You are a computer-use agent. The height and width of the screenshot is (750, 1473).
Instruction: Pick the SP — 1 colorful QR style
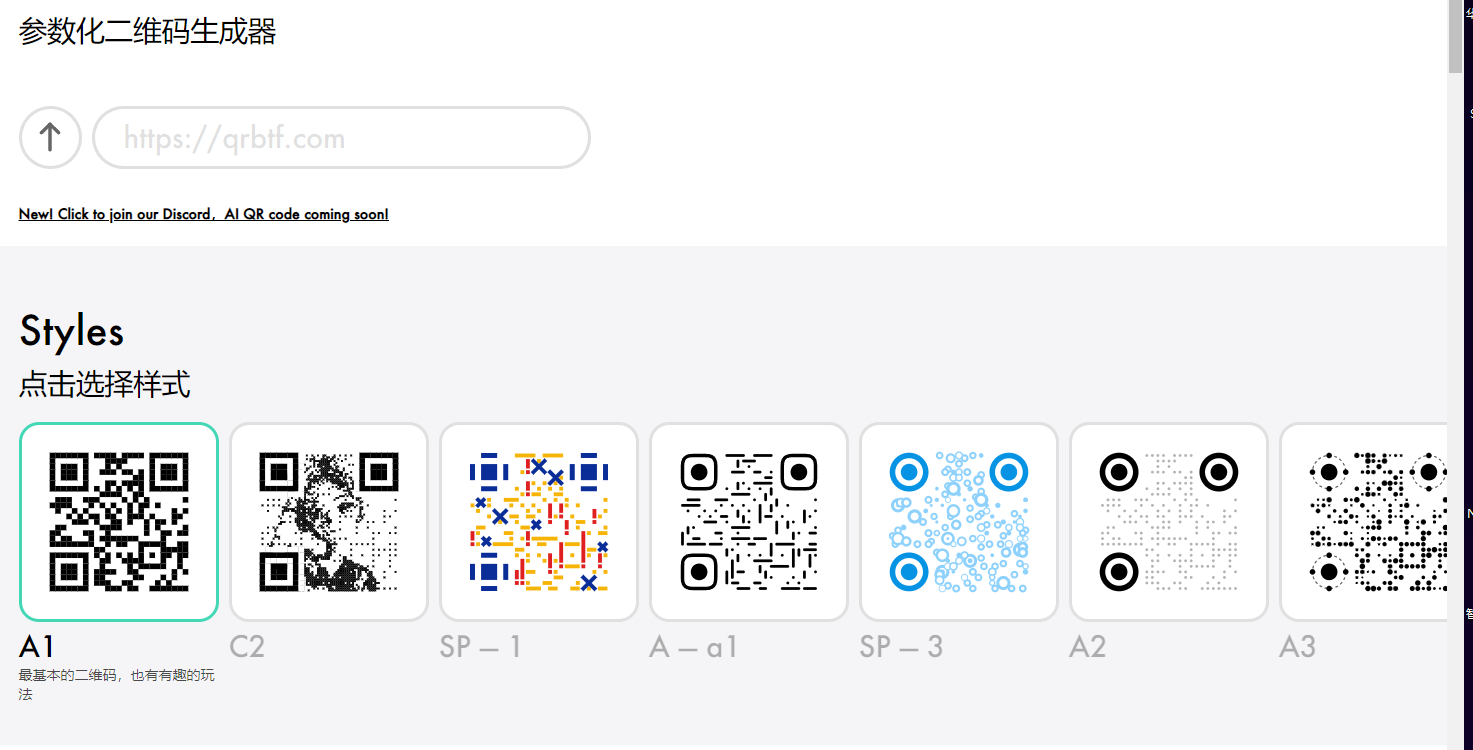click(539, 521)
